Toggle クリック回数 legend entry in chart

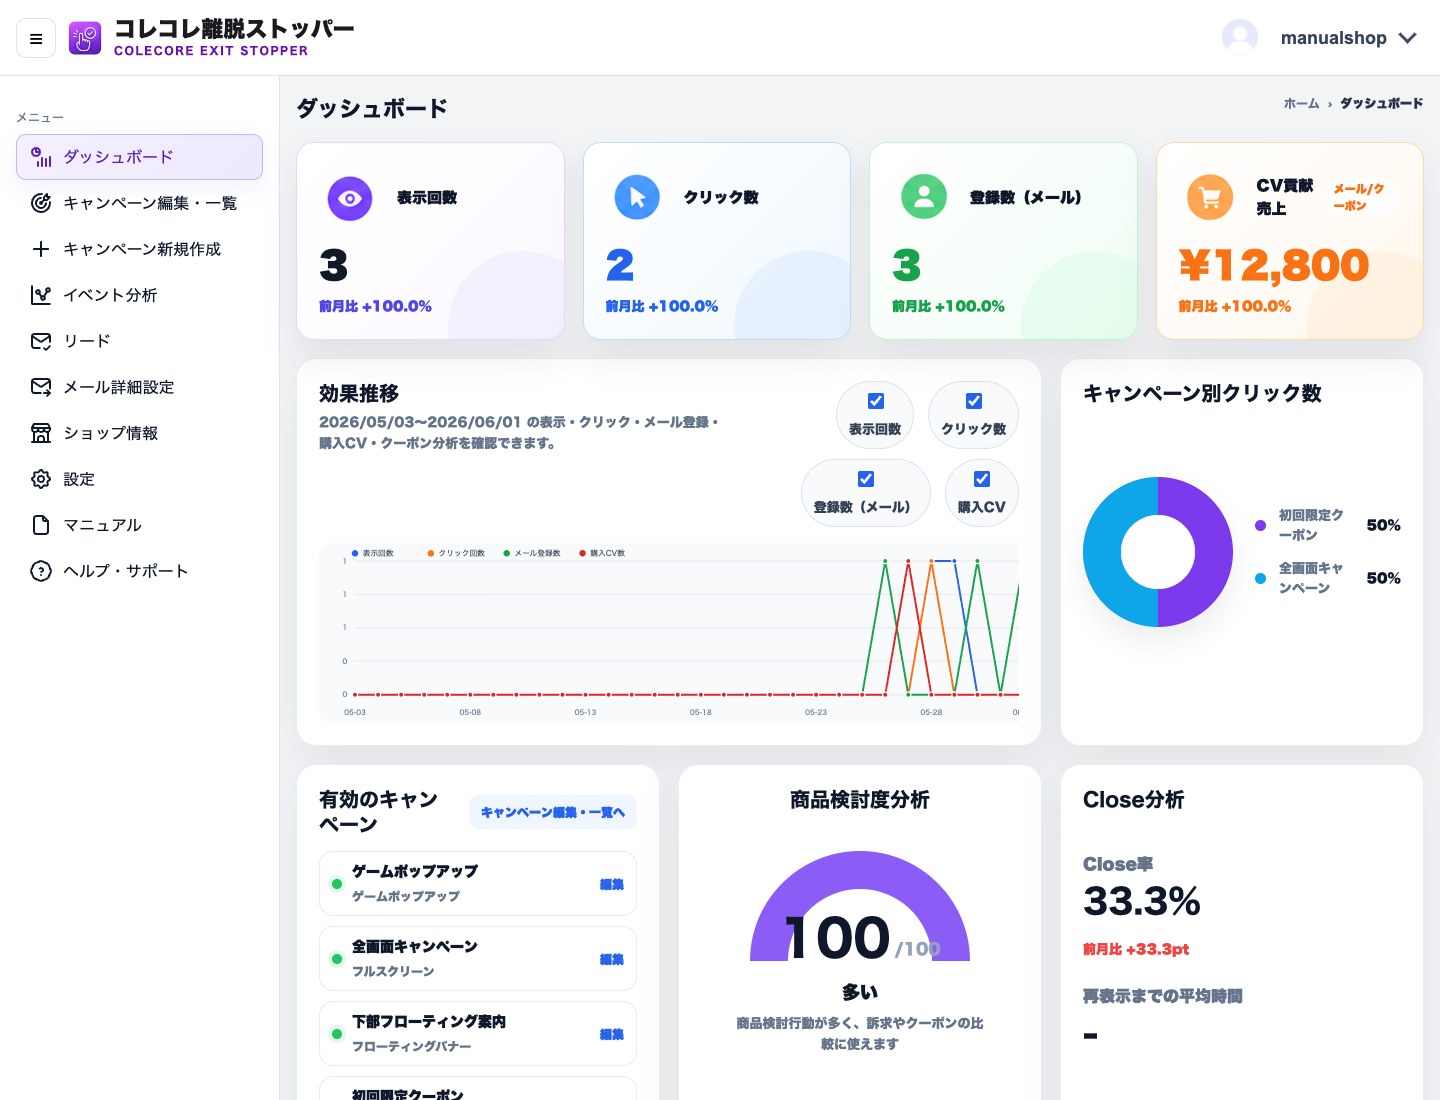[x=456, y=553]
